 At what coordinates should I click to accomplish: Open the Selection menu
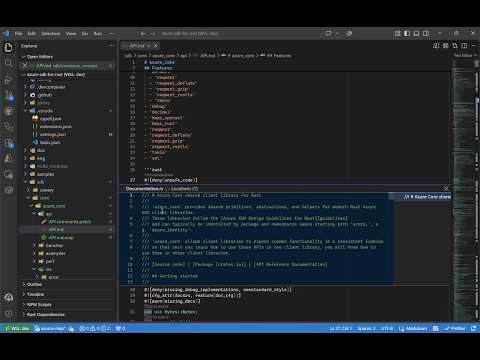[x=51, y=33]
